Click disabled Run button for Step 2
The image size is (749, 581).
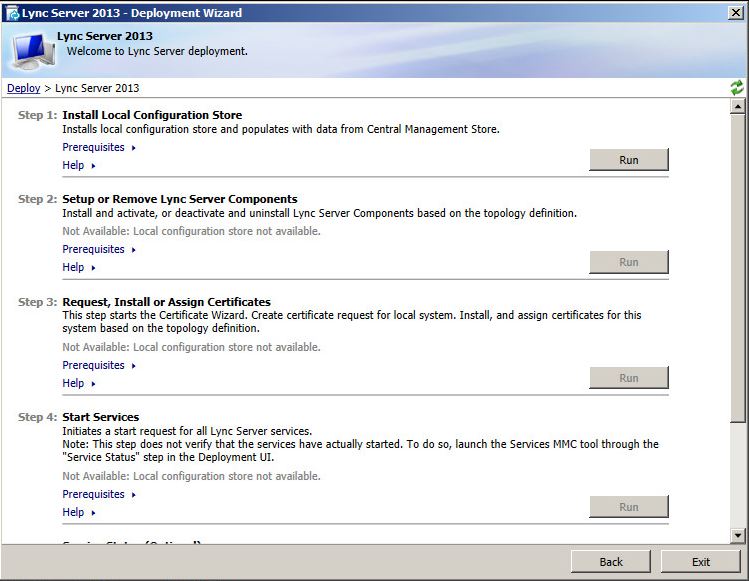tap(629, 262)
